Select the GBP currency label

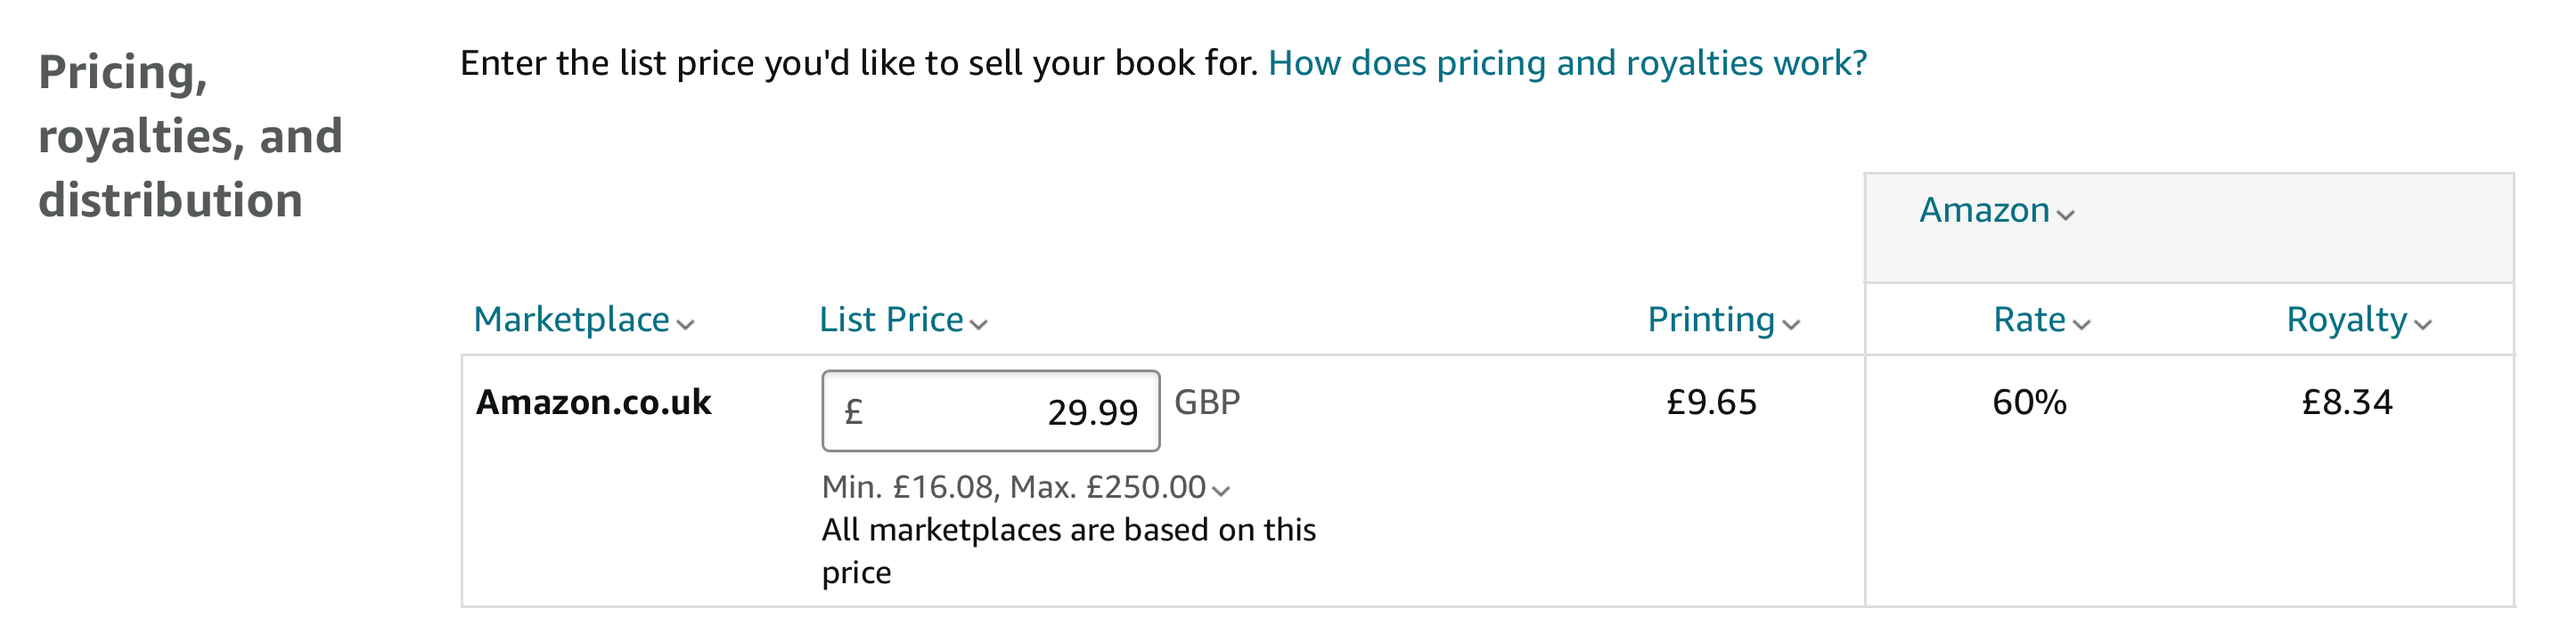click(x=1207, y=402)
